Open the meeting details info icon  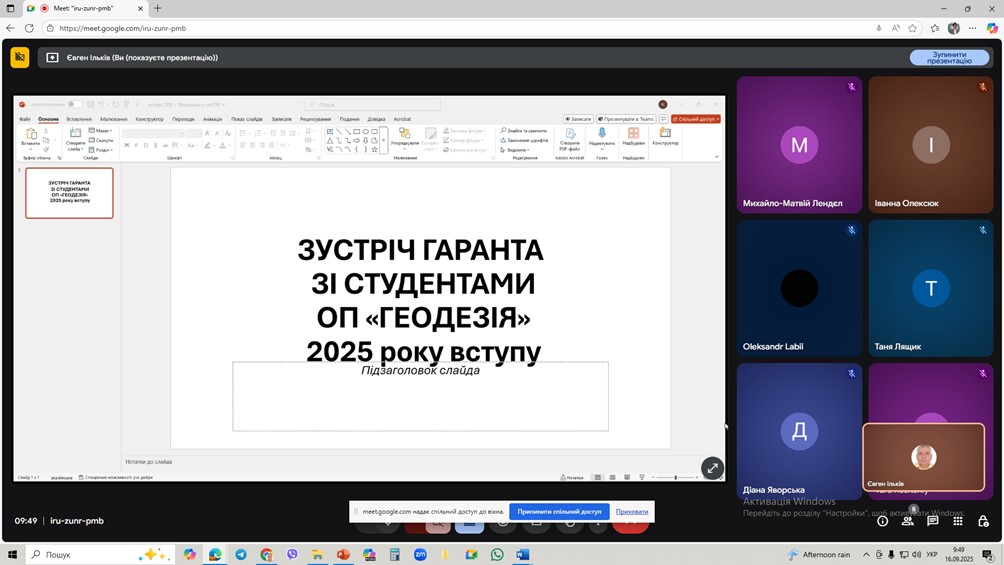pyautogui.click(x=882, y=521)
